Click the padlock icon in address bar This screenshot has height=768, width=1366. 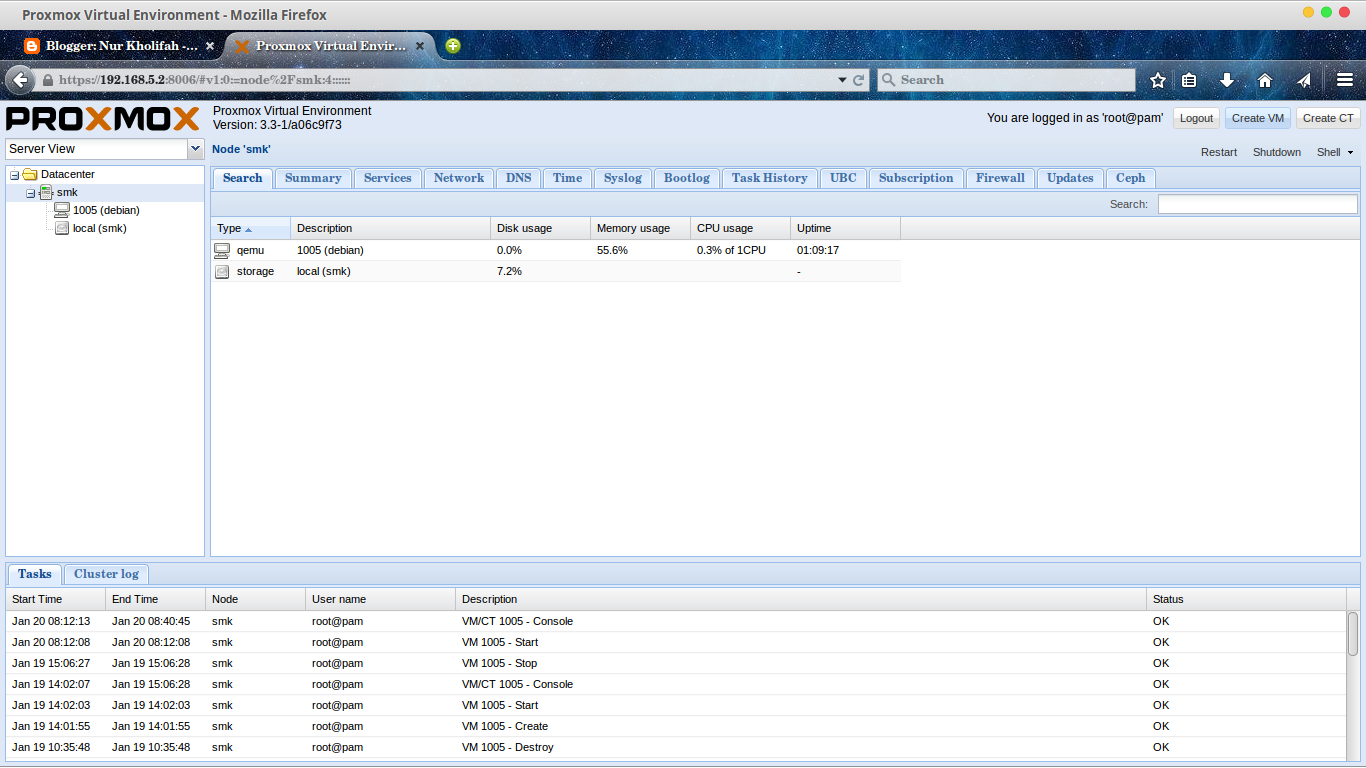[x=47, y=80]
